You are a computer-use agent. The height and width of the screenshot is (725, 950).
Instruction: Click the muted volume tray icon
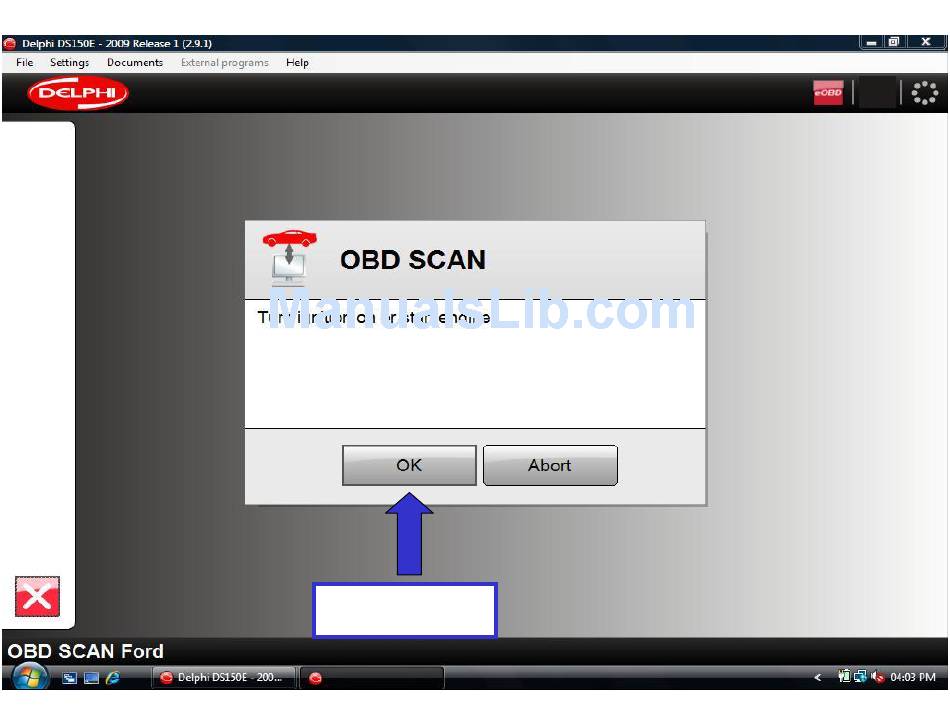point(877,677)
